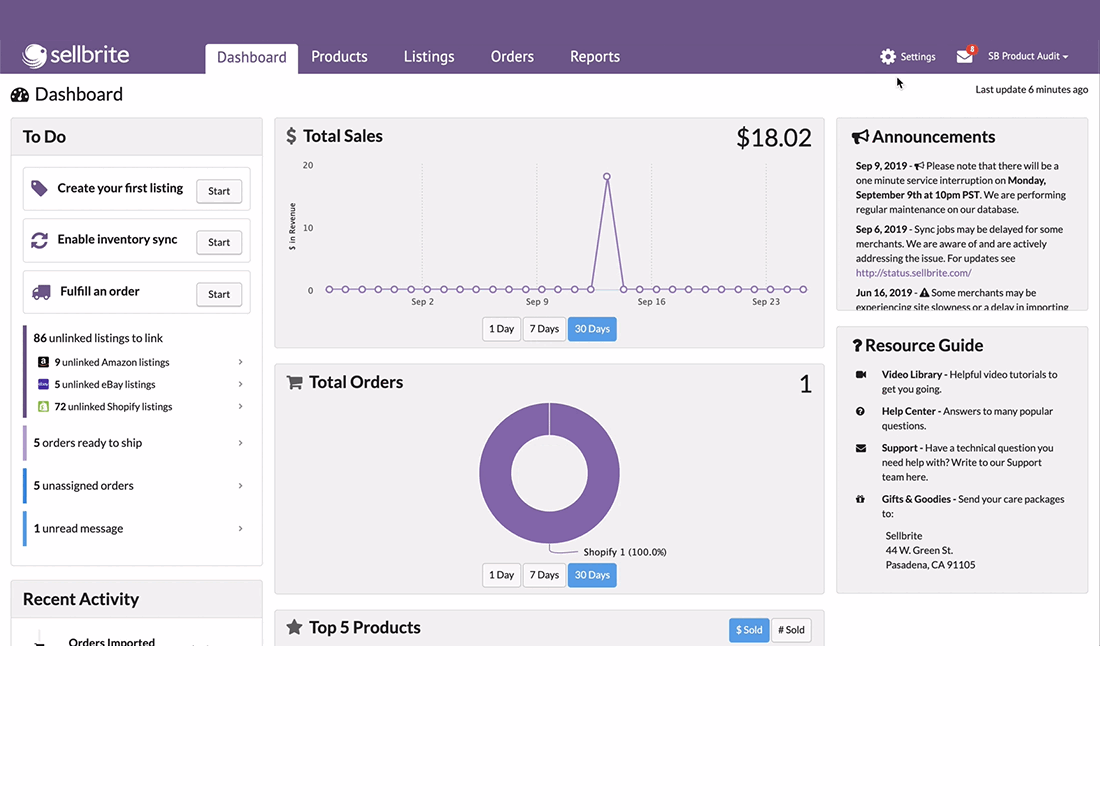Switch to the Products tab
Image resolution: width=1100 pixels, height=810 pixels.
(340, 57)
